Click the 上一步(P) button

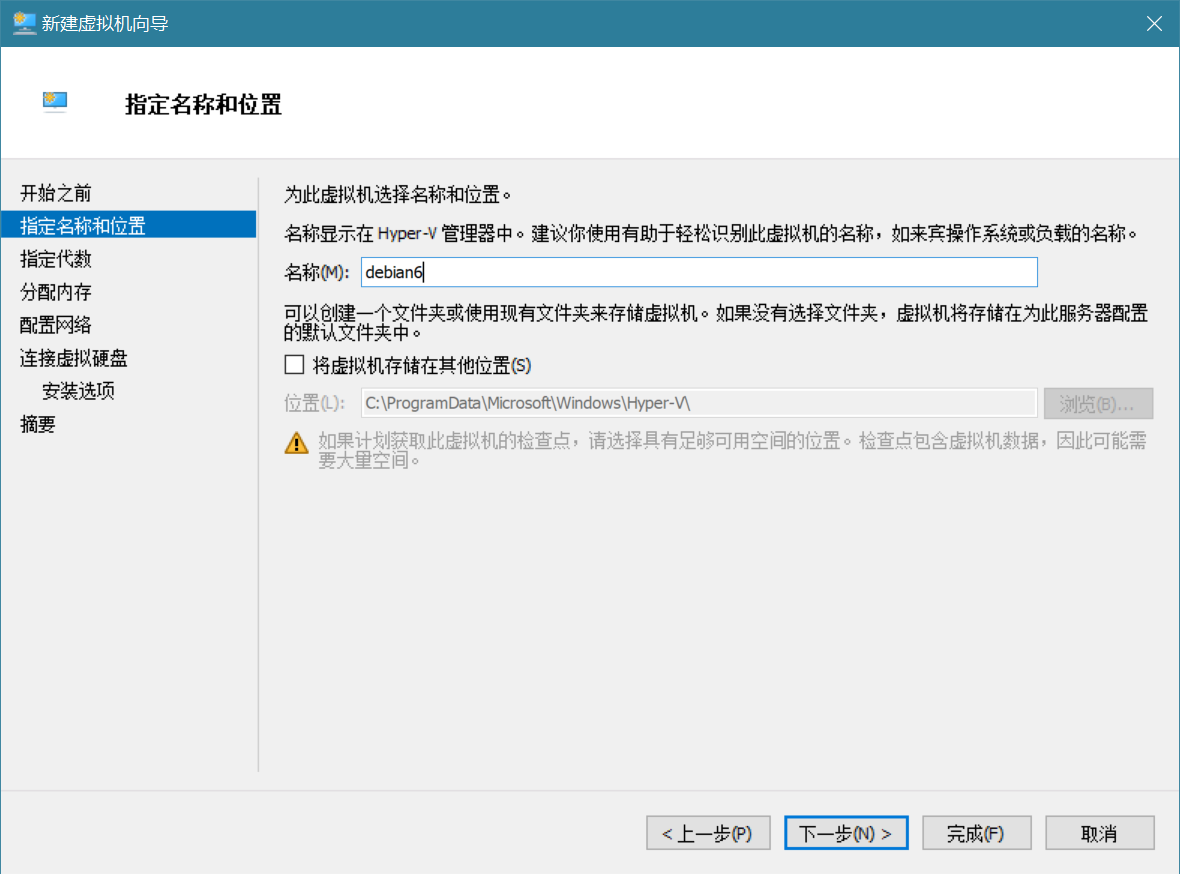pos(707,833)
